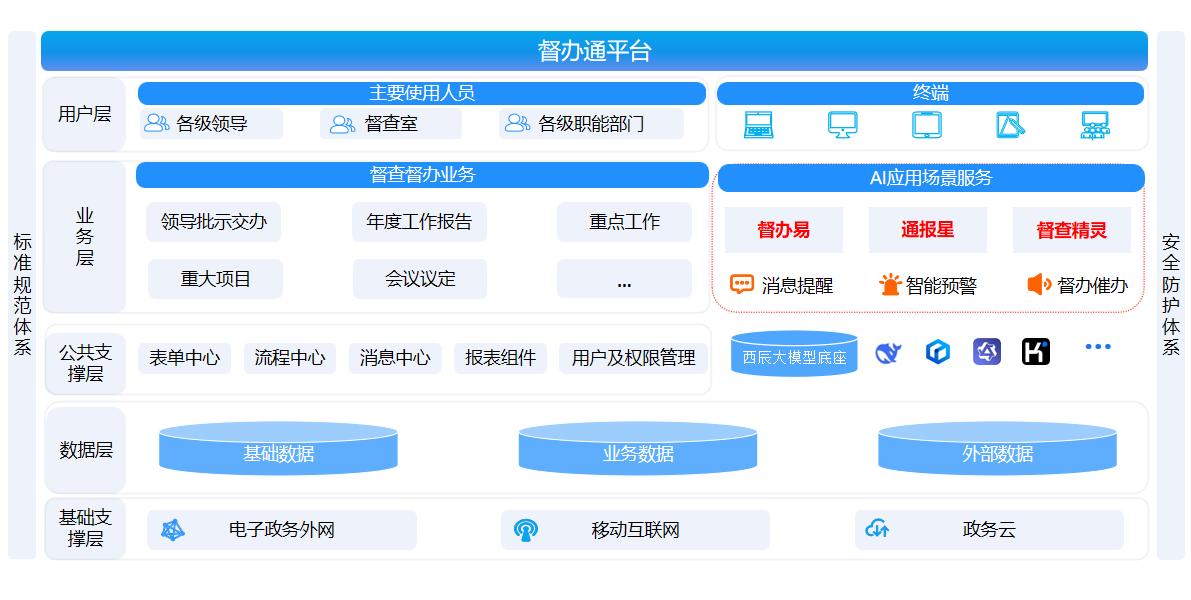Click the black Kimi K icon
1191x600 pixels.
(x=1036, y=352)
